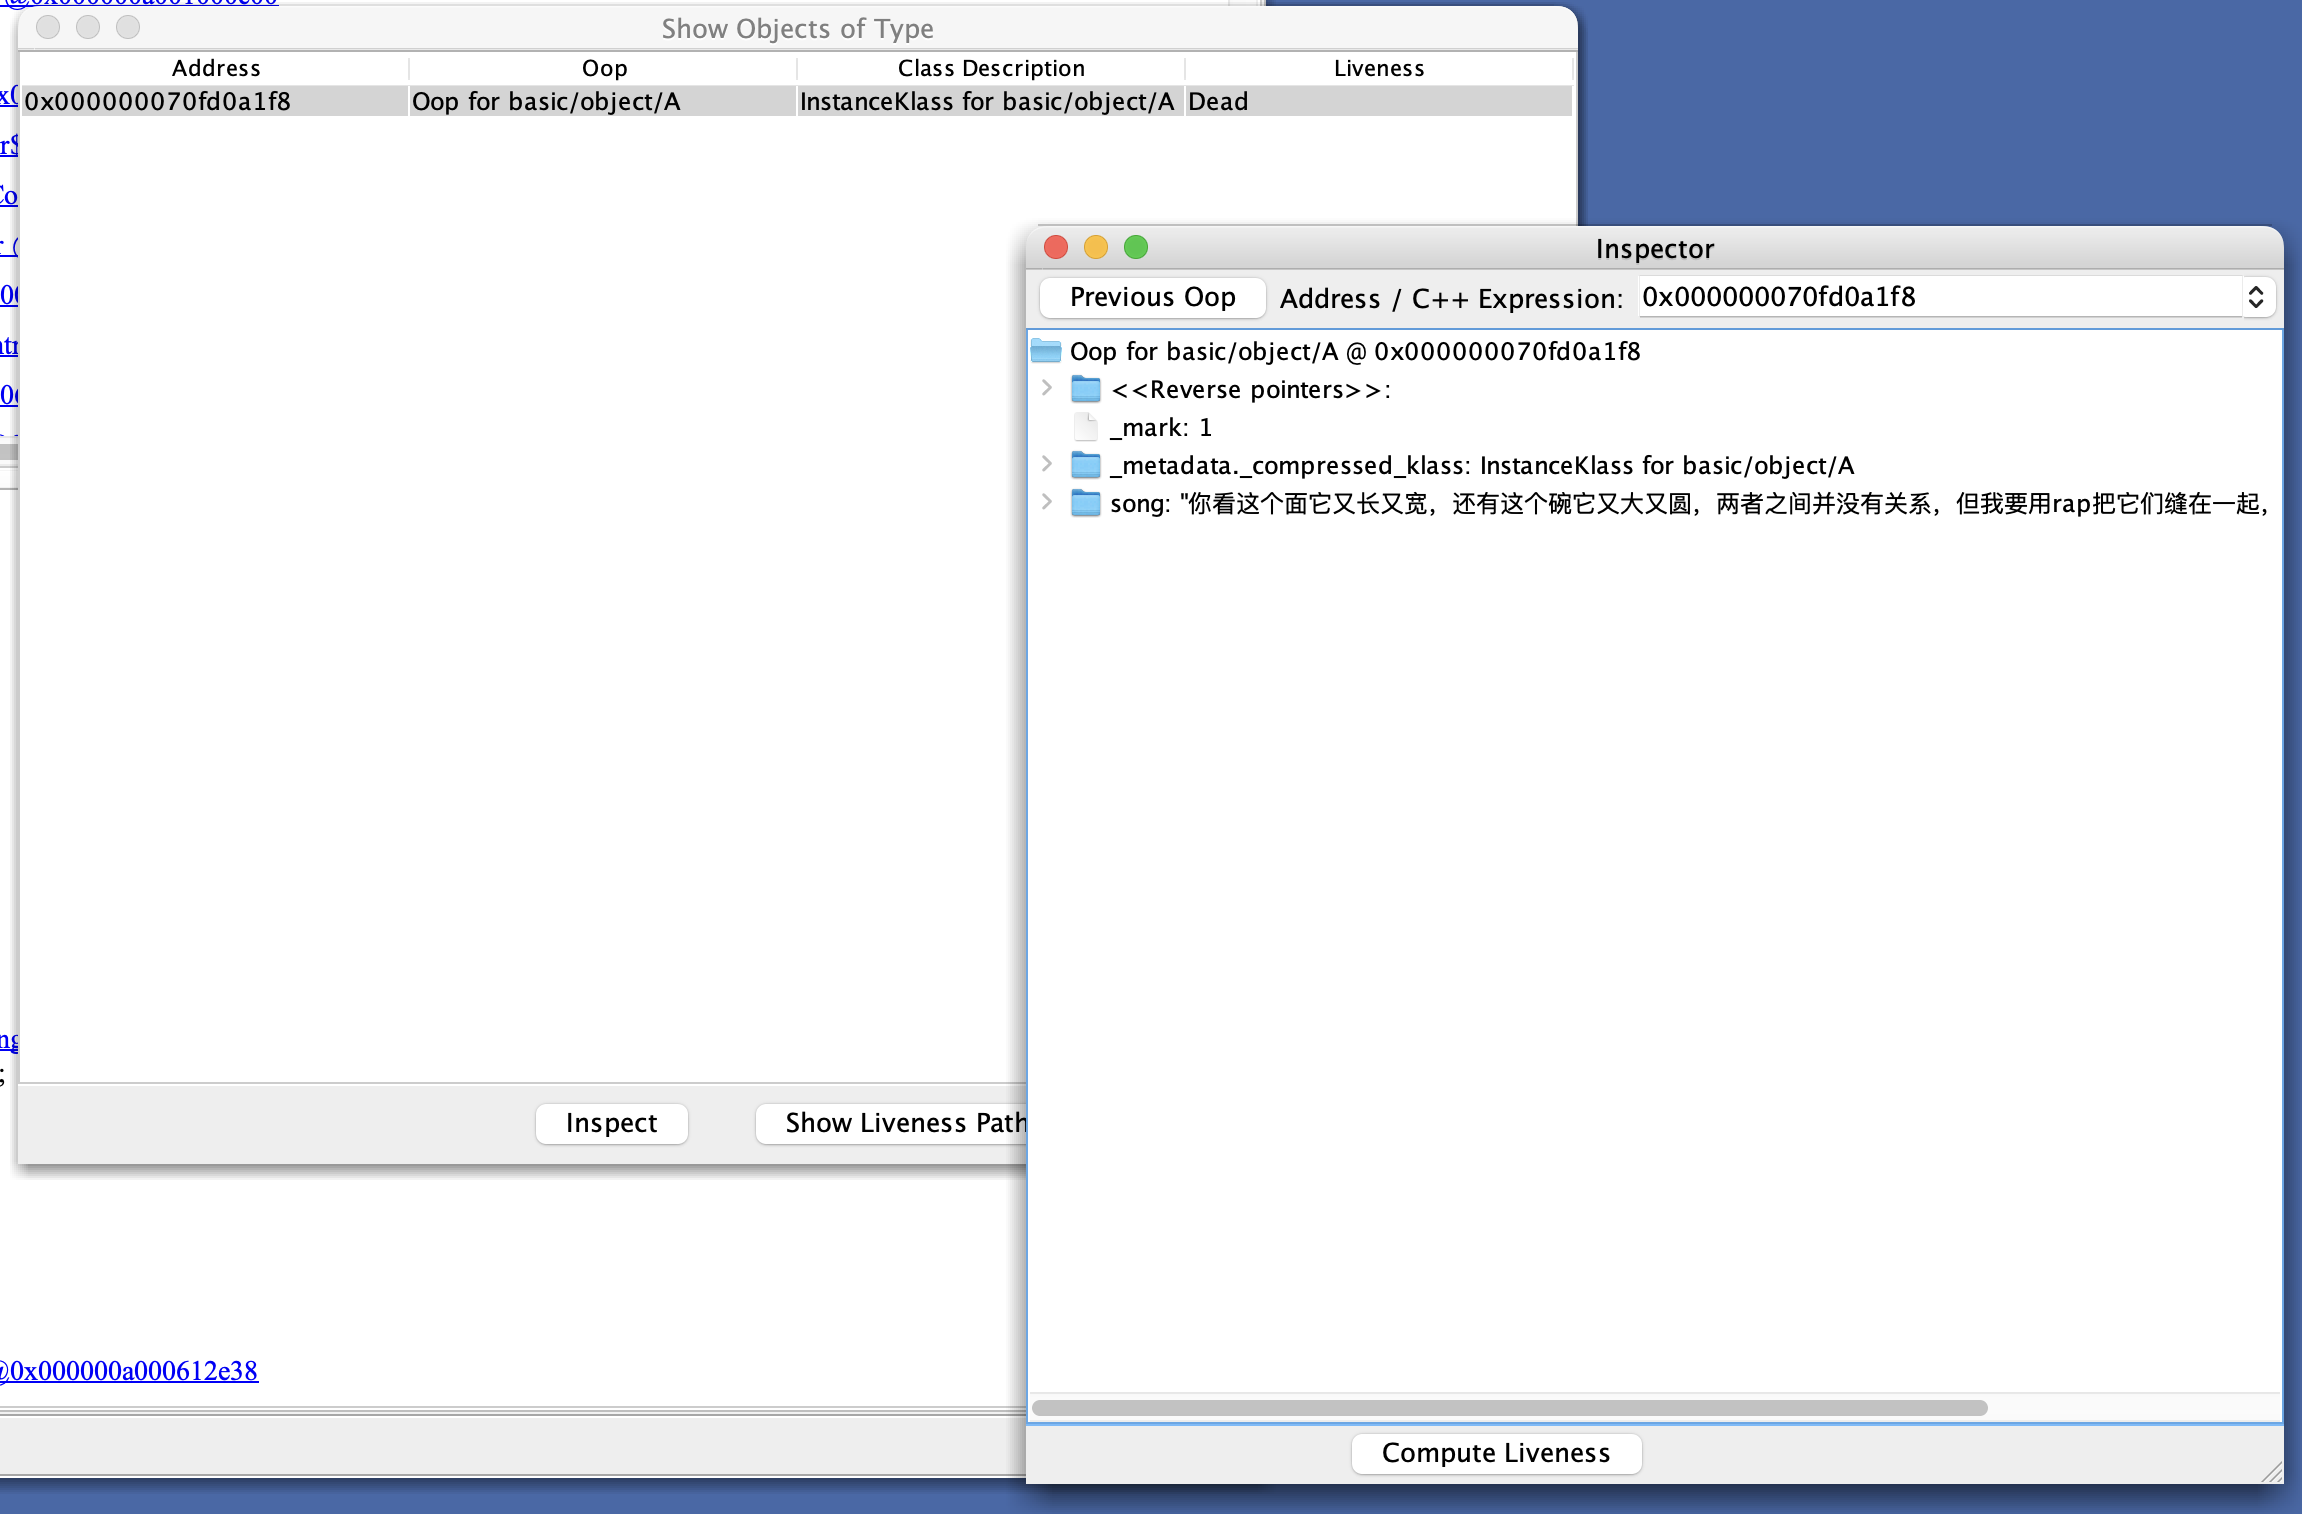
Task: Expand the song field node
Action: point(1047,502)
